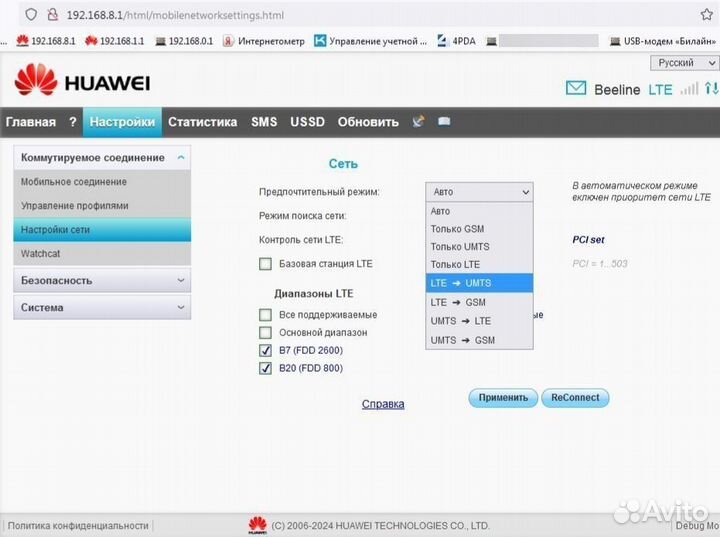This screenshot has width=720, height=537.
Task: Click the antenna icon in the navigation bar
Action: tap(418, 121)
